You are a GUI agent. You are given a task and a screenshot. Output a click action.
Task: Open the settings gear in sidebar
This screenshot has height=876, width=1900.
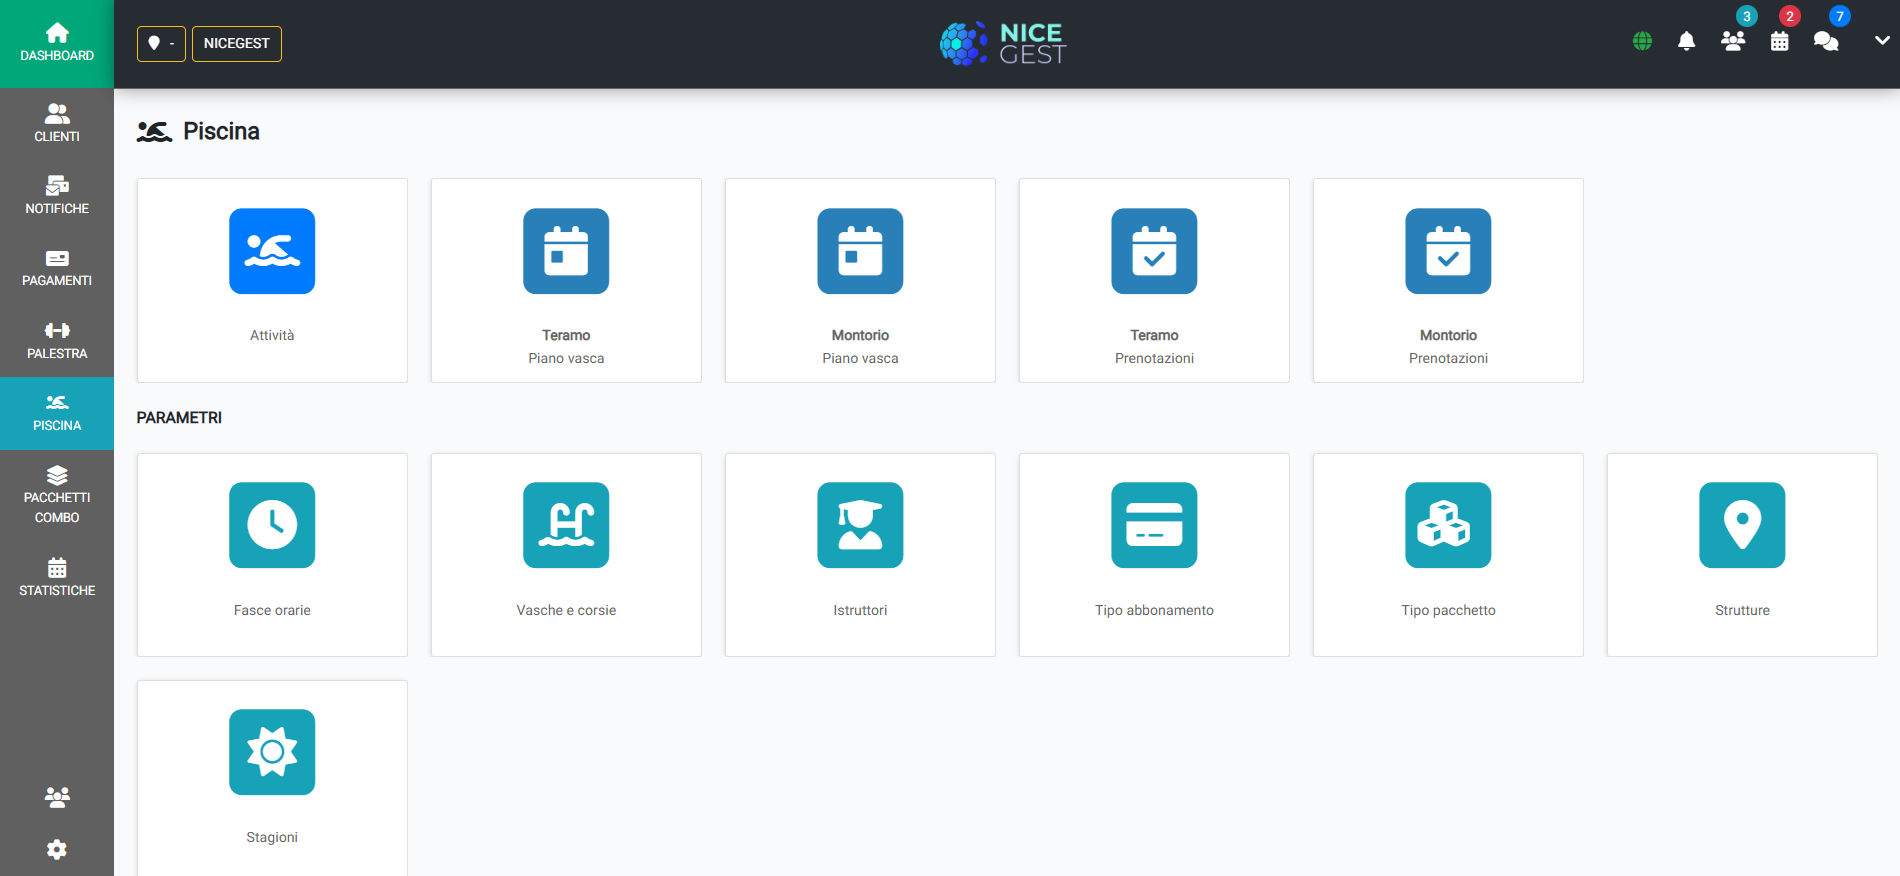[x=57, y=849]
